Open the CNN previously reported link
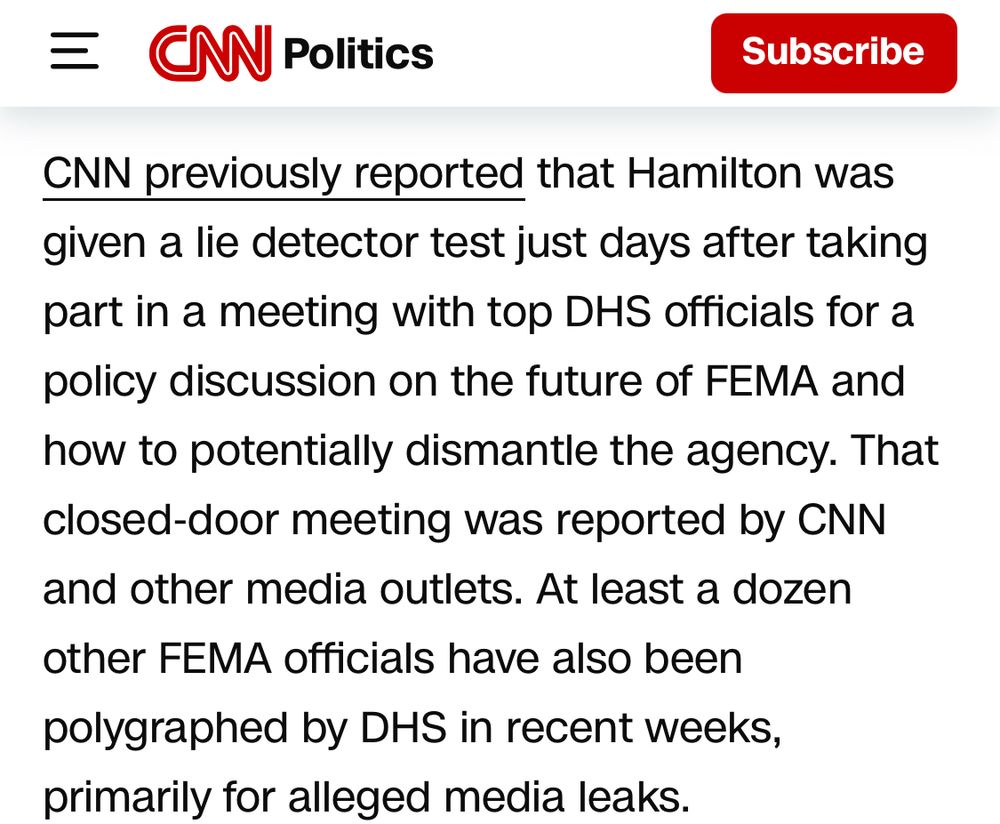The image size is (1000, 824). pyautogui.click(x=283, y=172)
